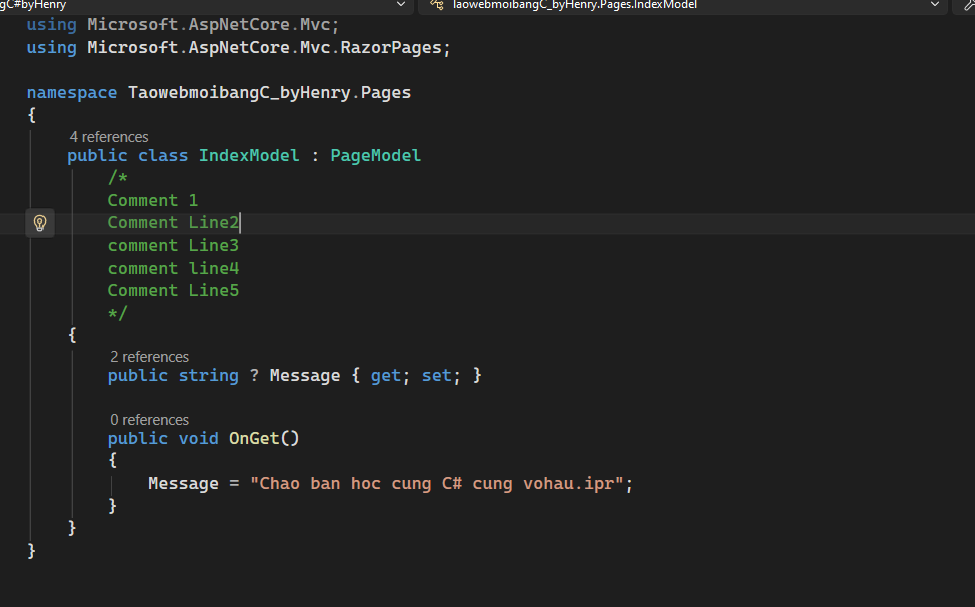Click the closing "*/" comment marker
Viewport: 975px width, 607px height.
118,313
